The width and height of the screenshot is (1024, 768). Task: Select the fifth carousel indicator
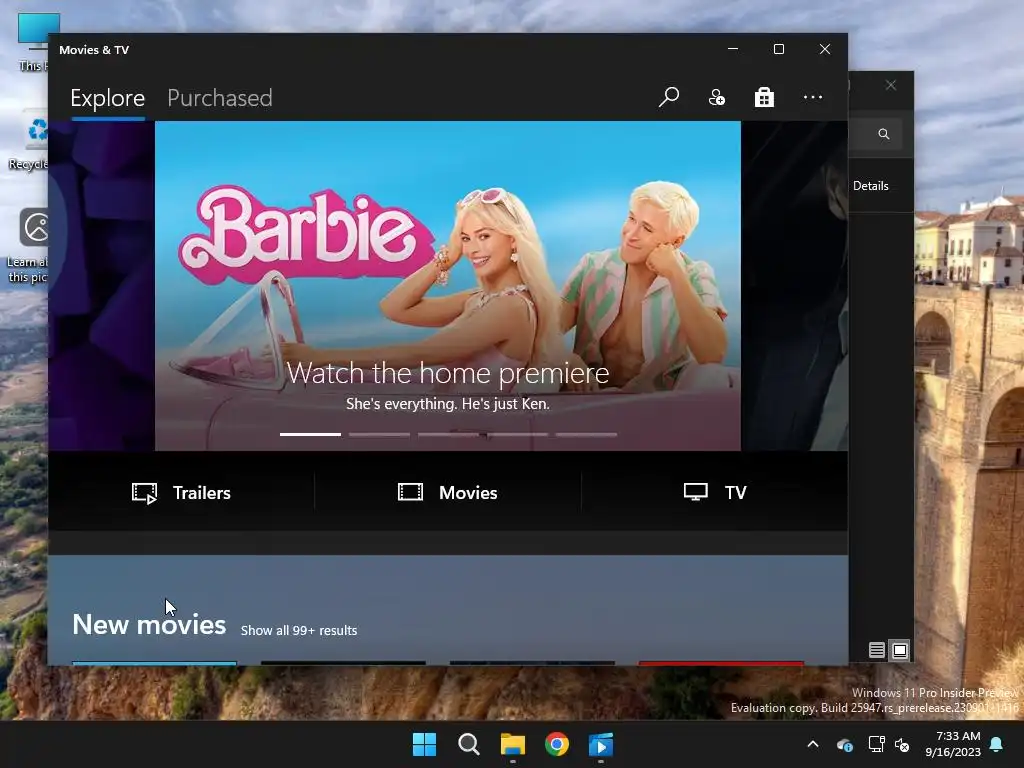point(586,434)
